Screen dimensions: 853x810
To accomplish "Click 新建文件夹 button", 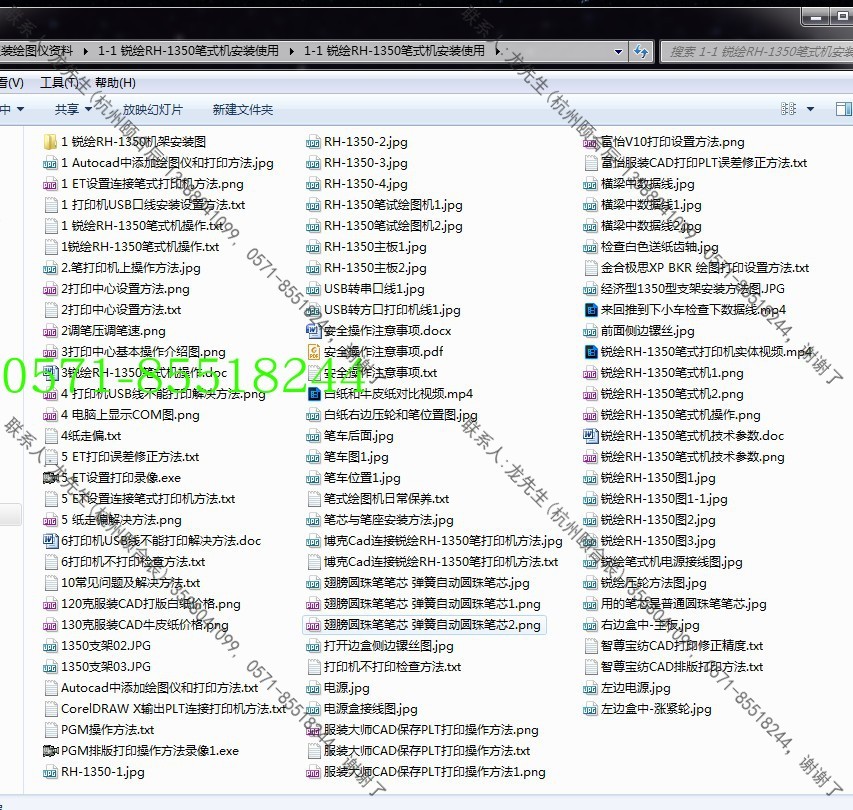I will (243, 109).
